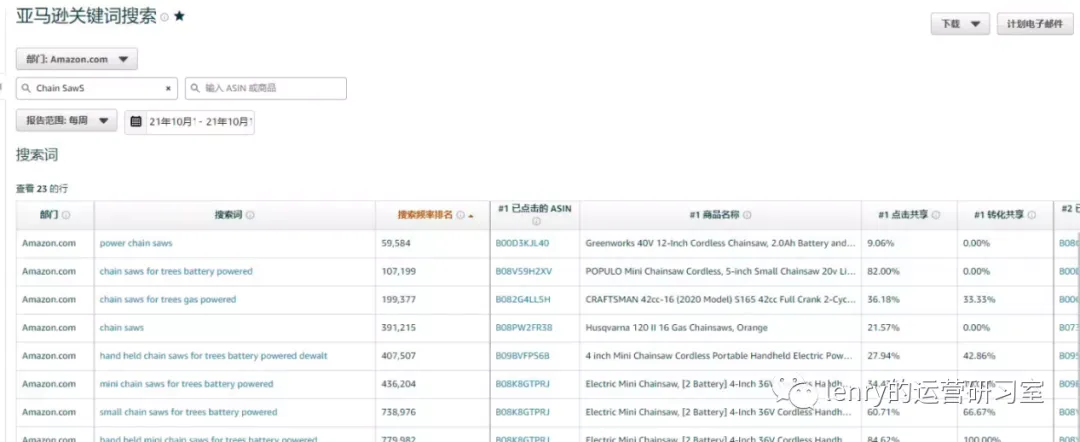
Task: Open the power chain saws search term link
Action: point(136,243)
